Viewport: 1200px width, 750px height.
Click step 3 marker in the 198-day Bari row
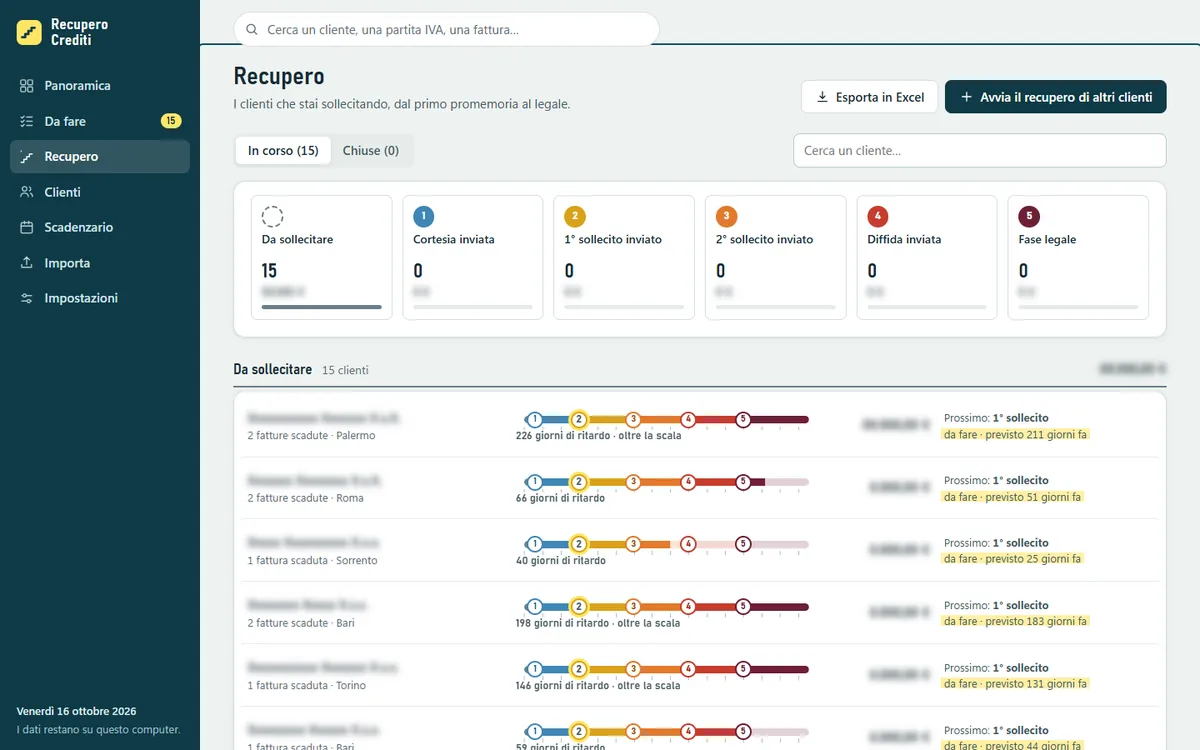click(633, 607)
